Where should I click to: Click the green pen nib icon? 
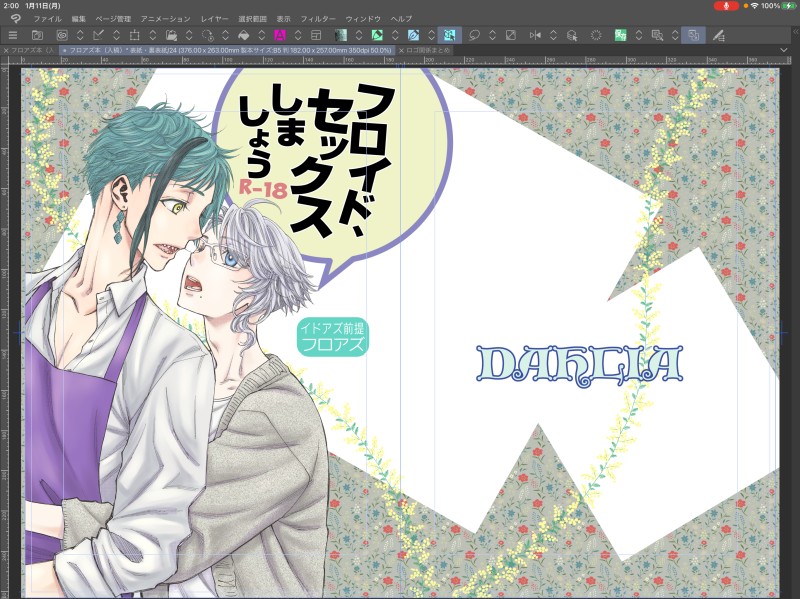pos(377,35)
